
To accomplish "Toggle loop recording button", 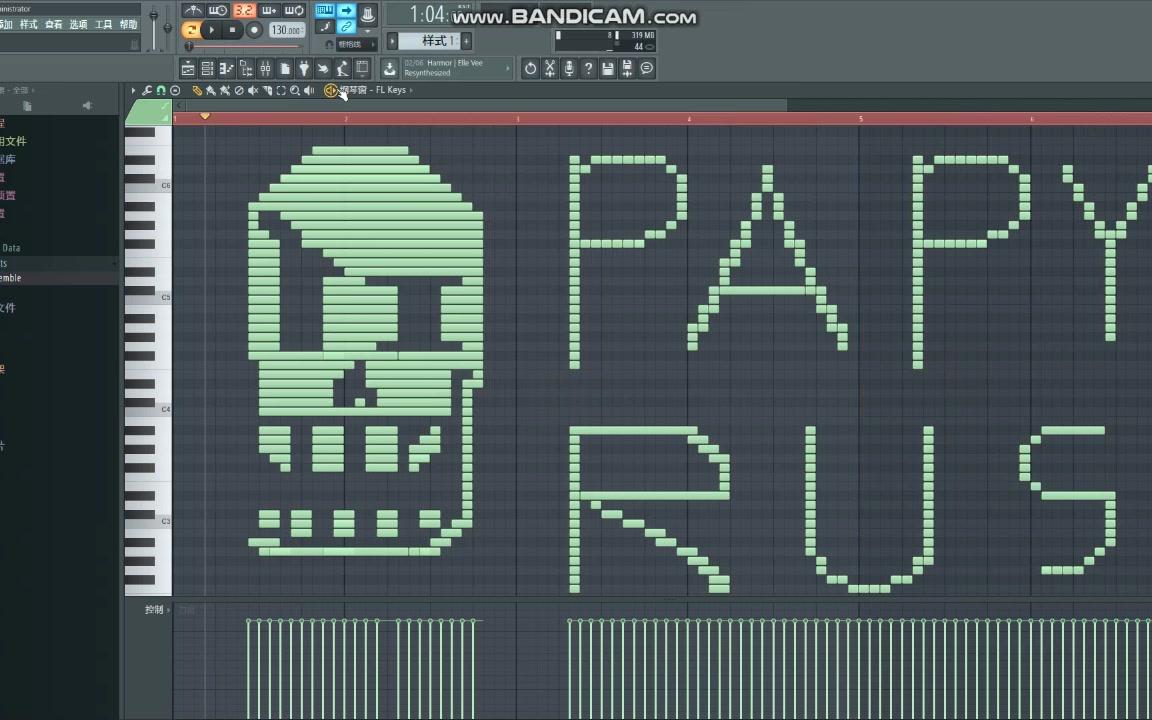I will coord(295,10).
